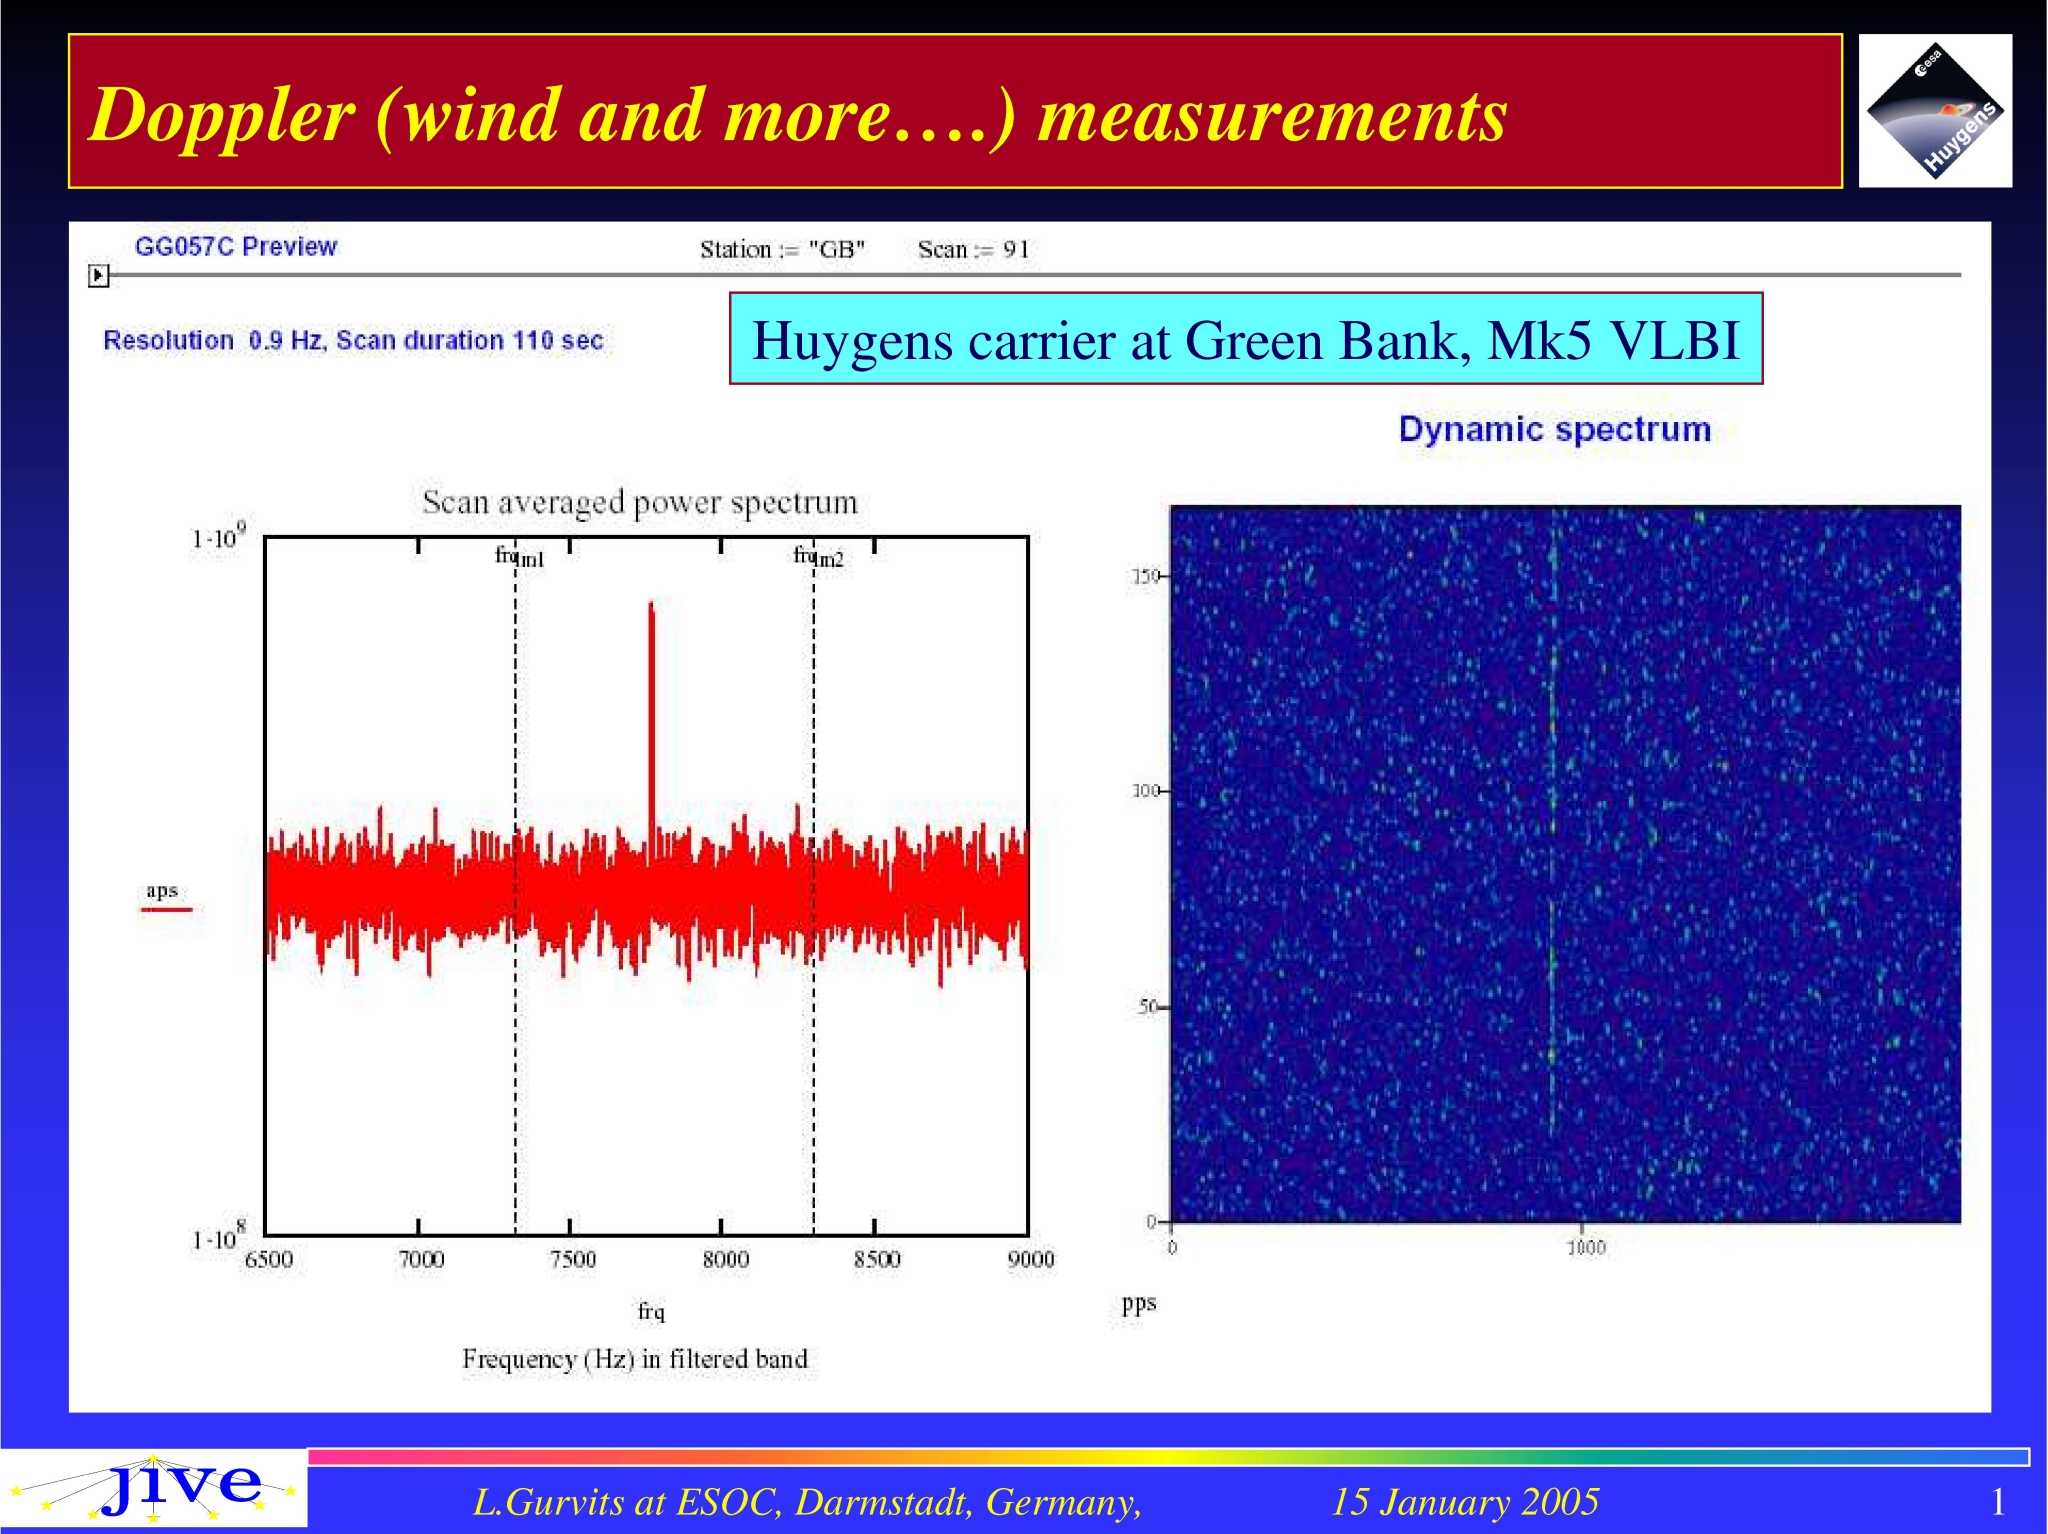Click the red aps legend marker
This screenshot has width=2048, height=1534.
[166, 910]
